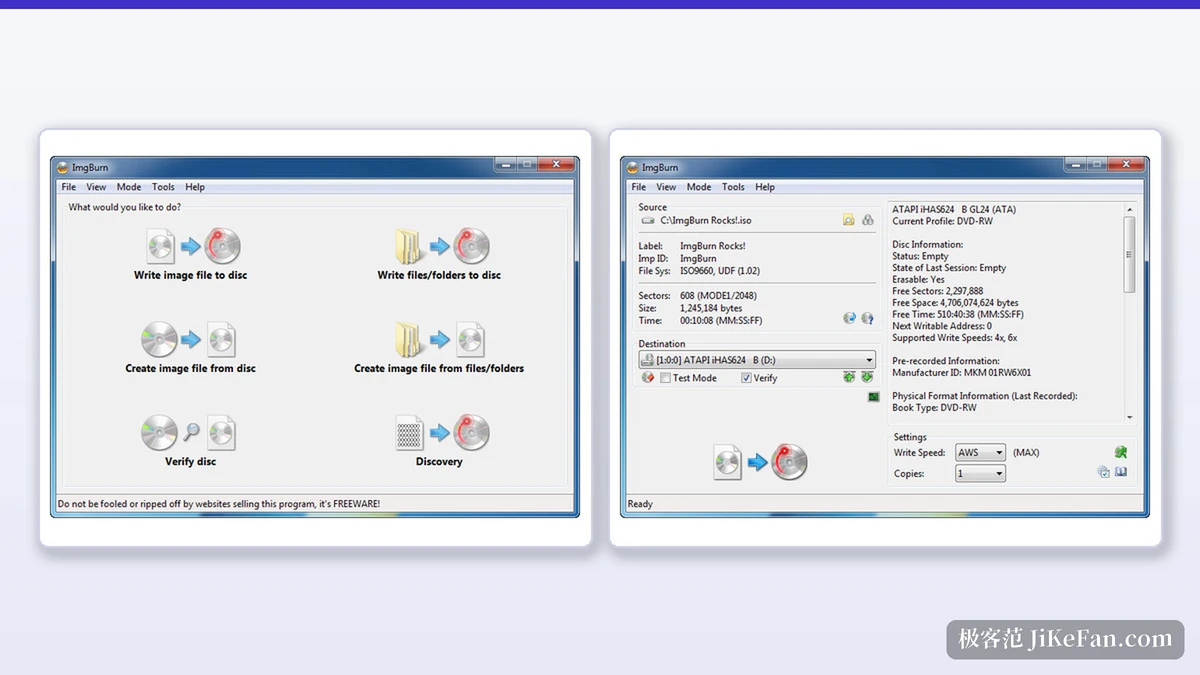Click the binoculars search icon in Source
The height and width of the screenshot is (675, 1200).
tap(867, 220)
